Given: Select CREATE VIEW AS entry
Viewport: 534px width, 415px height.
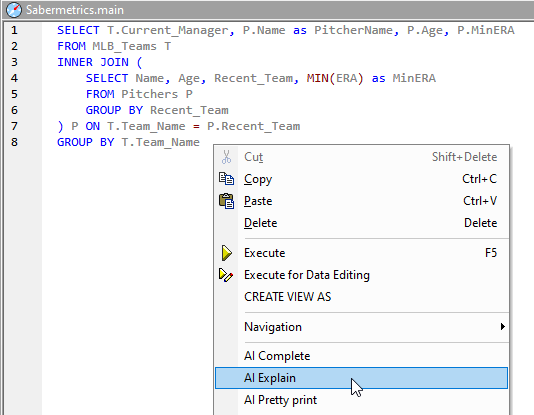Looking at the screenshot, I should click(361, 297).
